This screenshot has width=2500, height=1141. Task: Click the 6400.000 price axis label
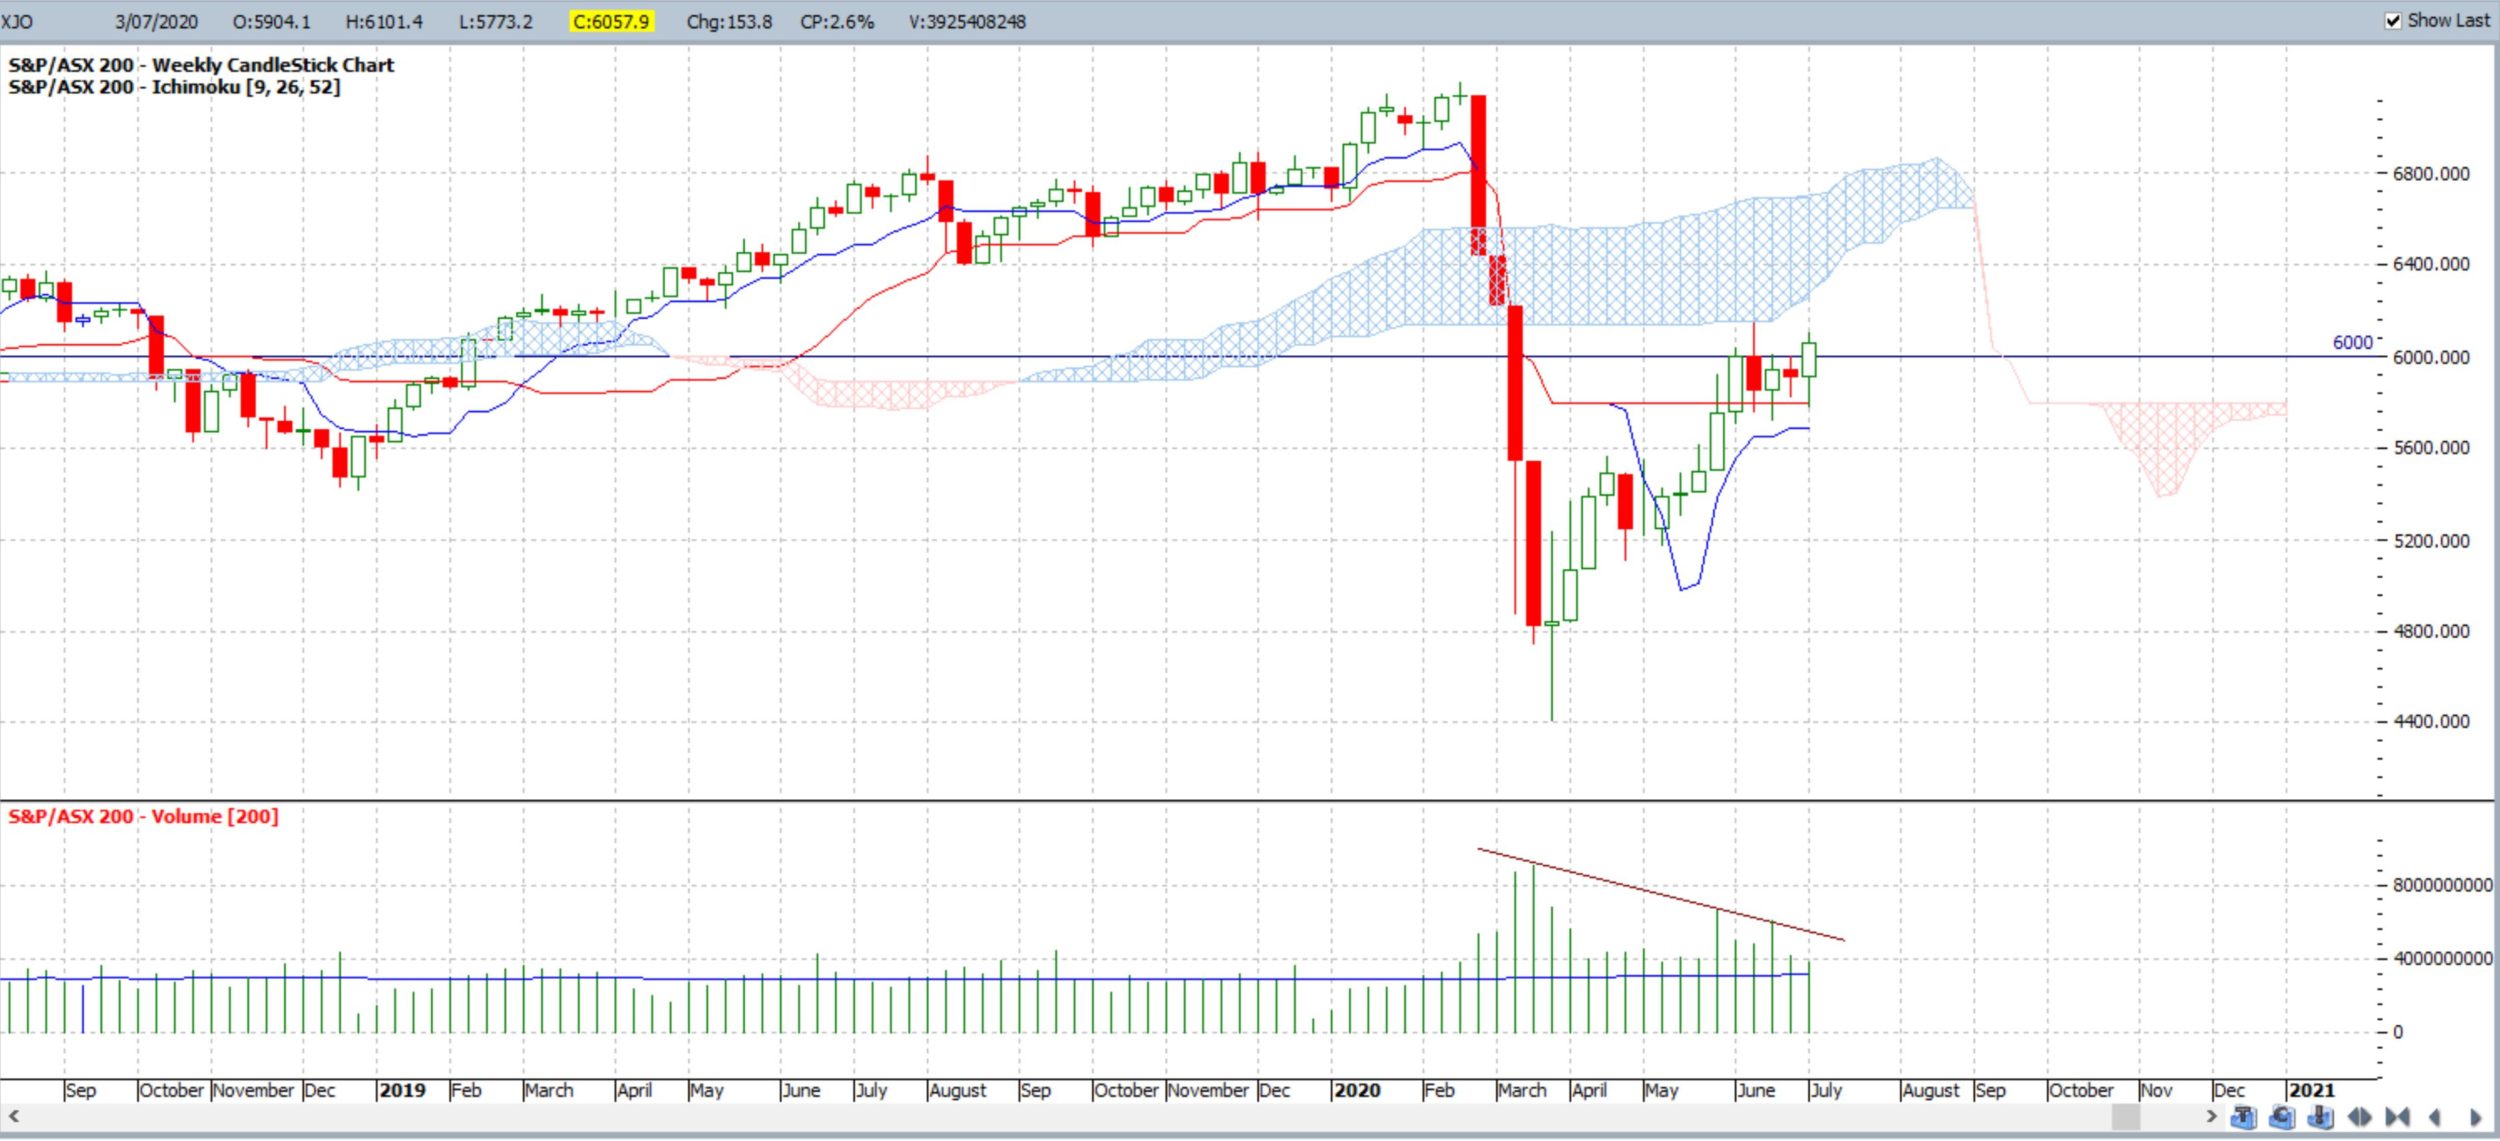click(x=2431, y=264)
